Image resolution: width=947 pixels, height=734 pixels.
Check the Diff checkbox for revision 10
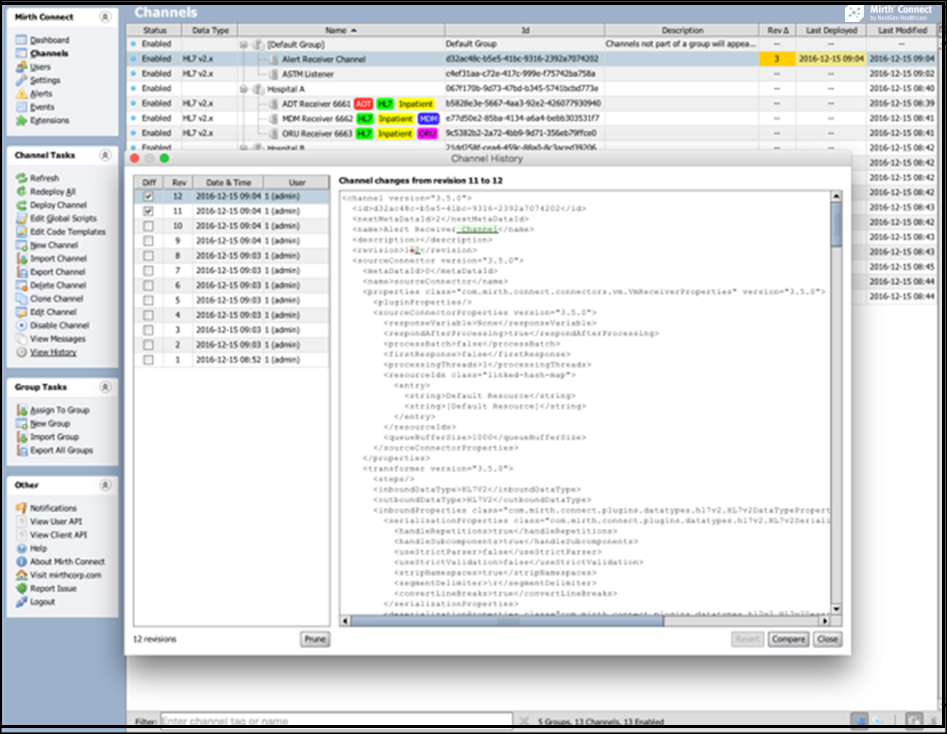[148, 226]
